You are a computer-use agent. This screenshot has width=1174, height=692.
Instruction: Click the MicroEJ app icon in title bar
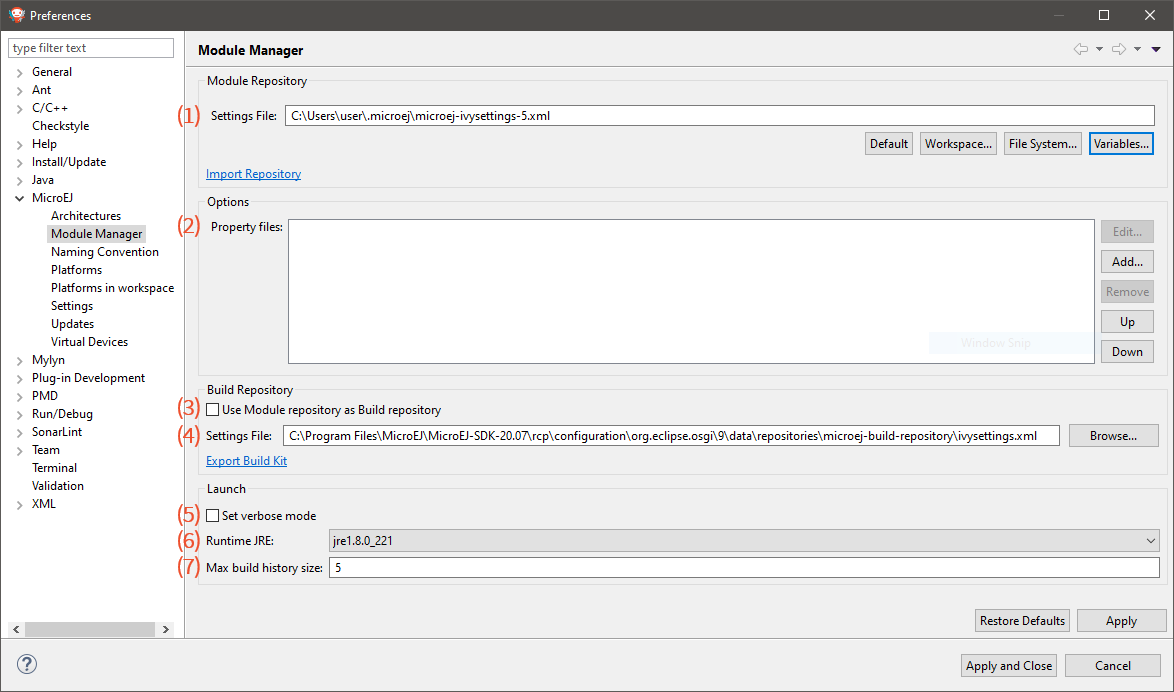(14, 15)
